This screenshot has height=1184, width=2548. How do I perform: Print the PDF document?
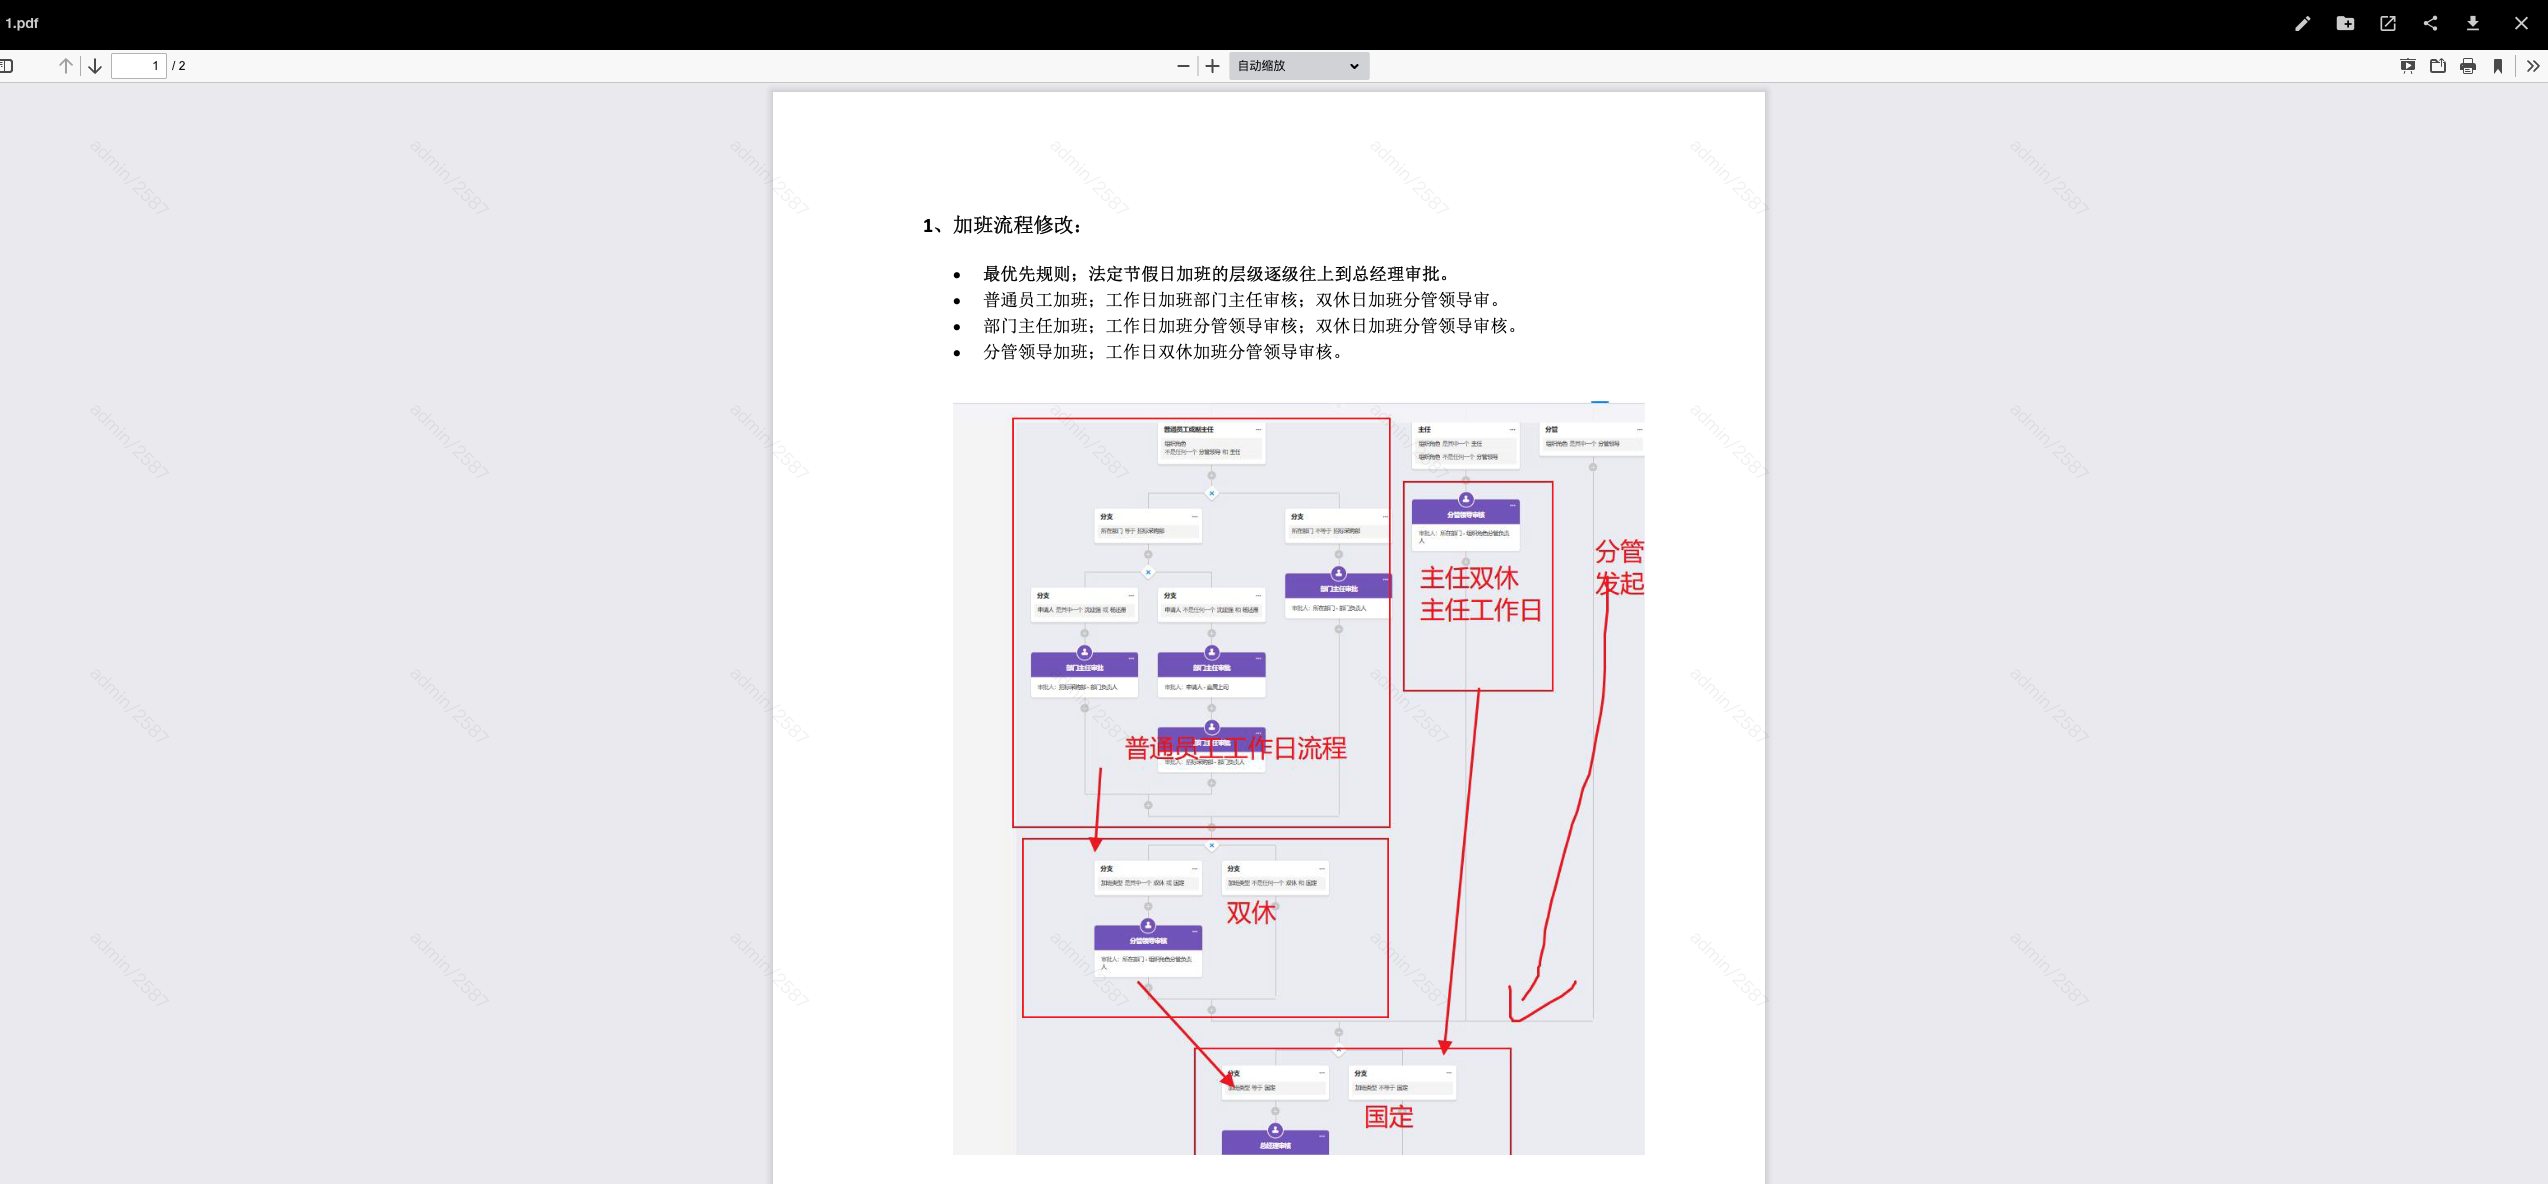tap(2468, 66)
